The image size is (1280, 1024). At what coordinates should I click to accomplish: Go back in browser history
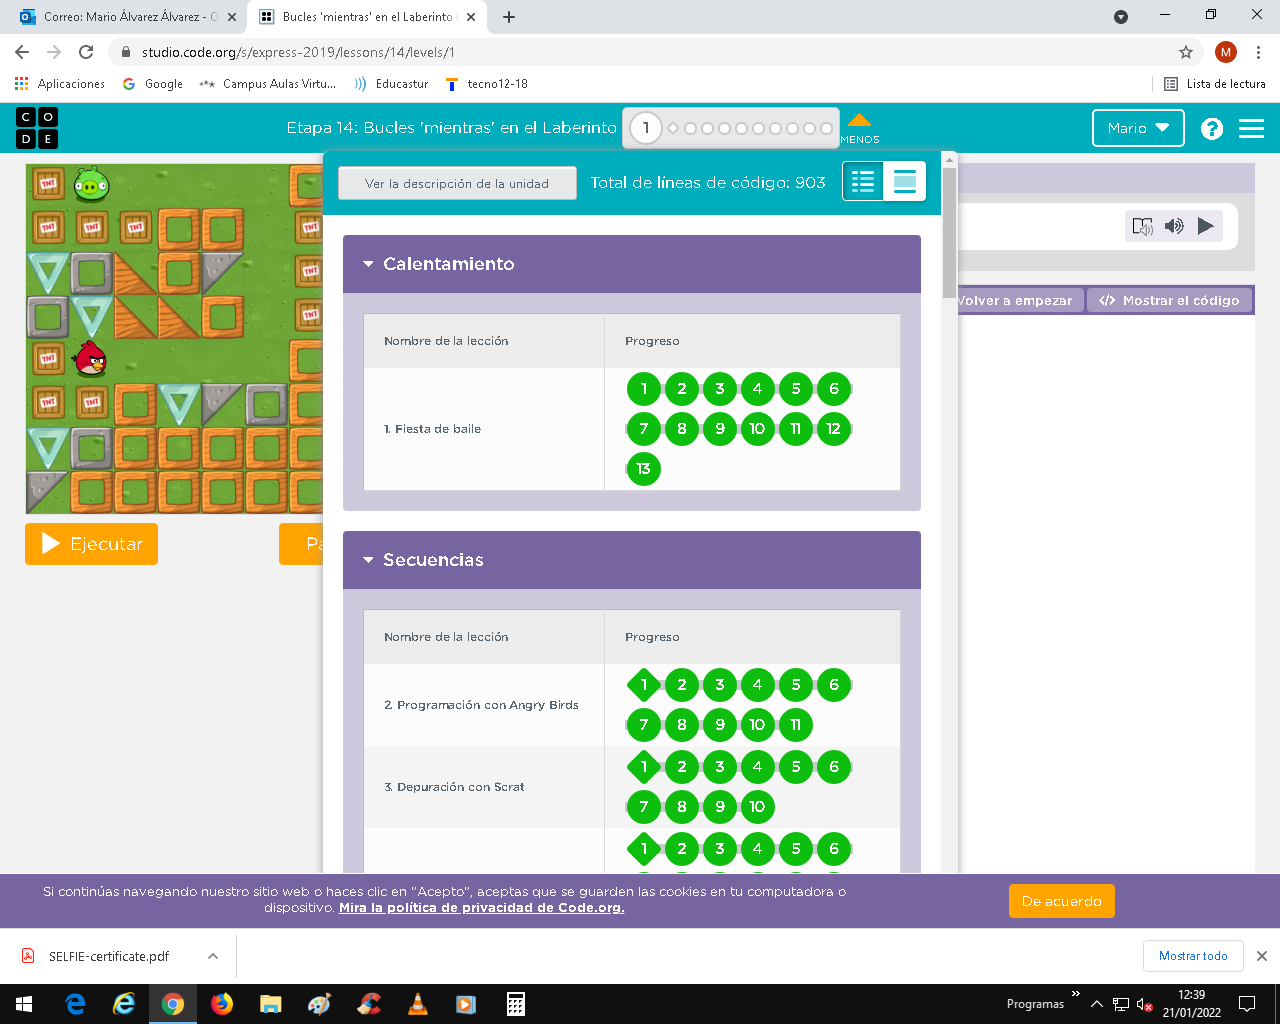(22, 52)
